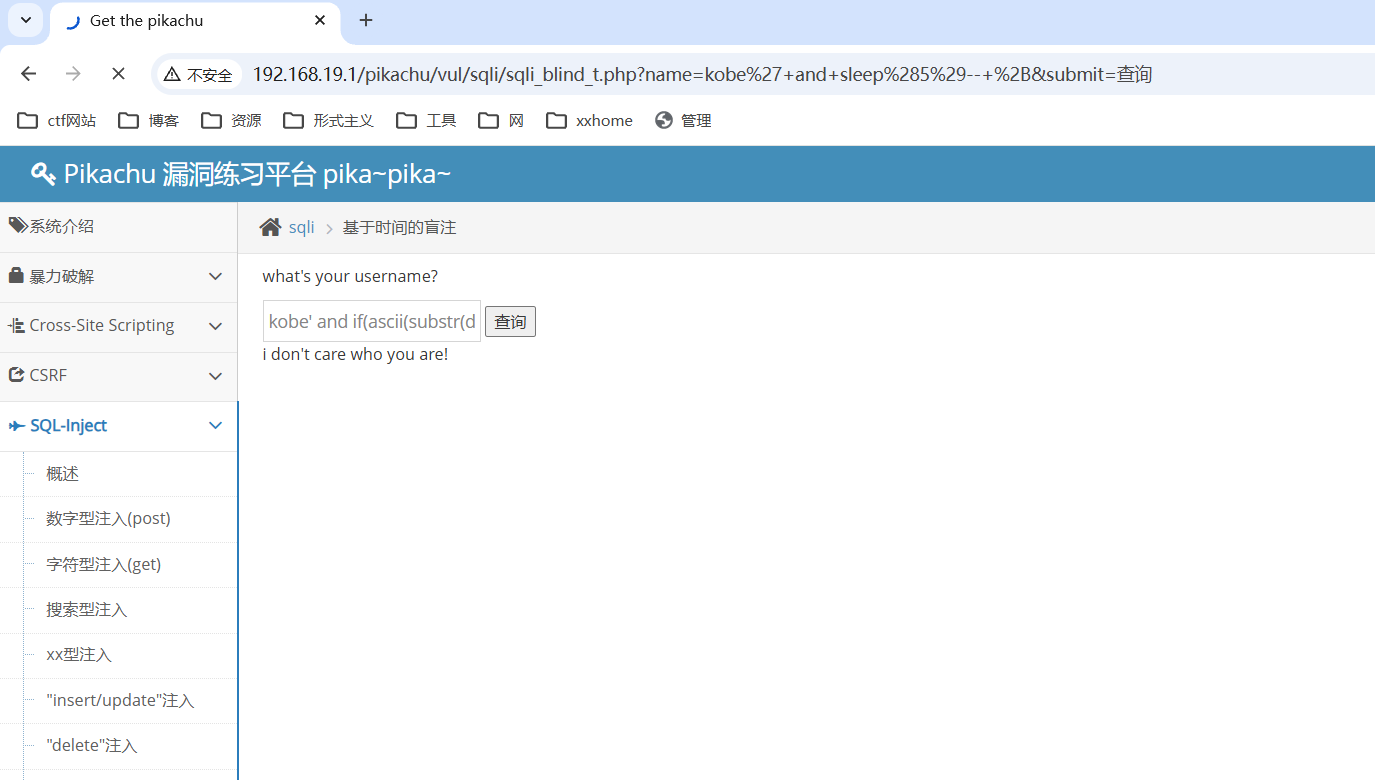Open the 博客 bookmark folder

point(148,121)
